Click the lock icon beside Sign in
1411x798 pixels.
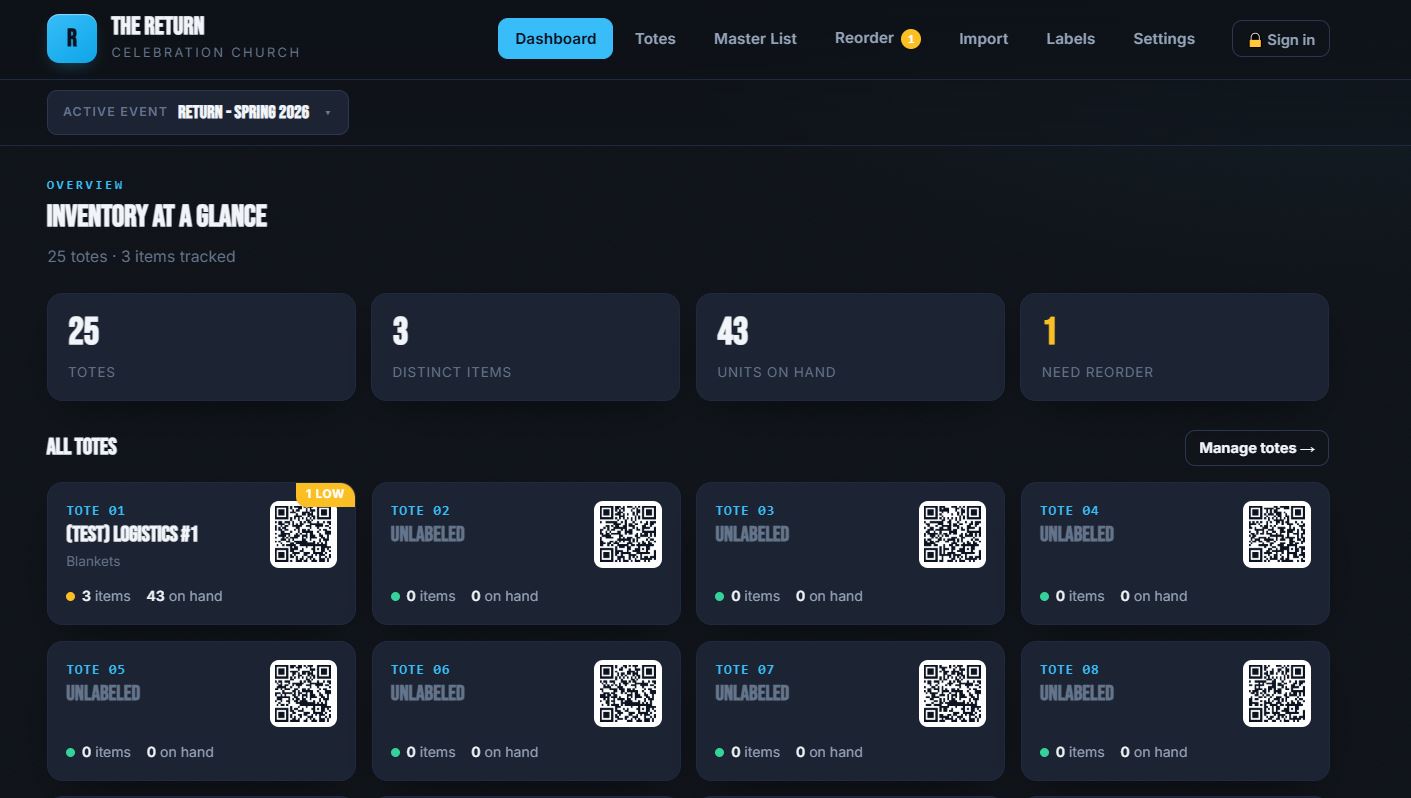point(1254,40)
